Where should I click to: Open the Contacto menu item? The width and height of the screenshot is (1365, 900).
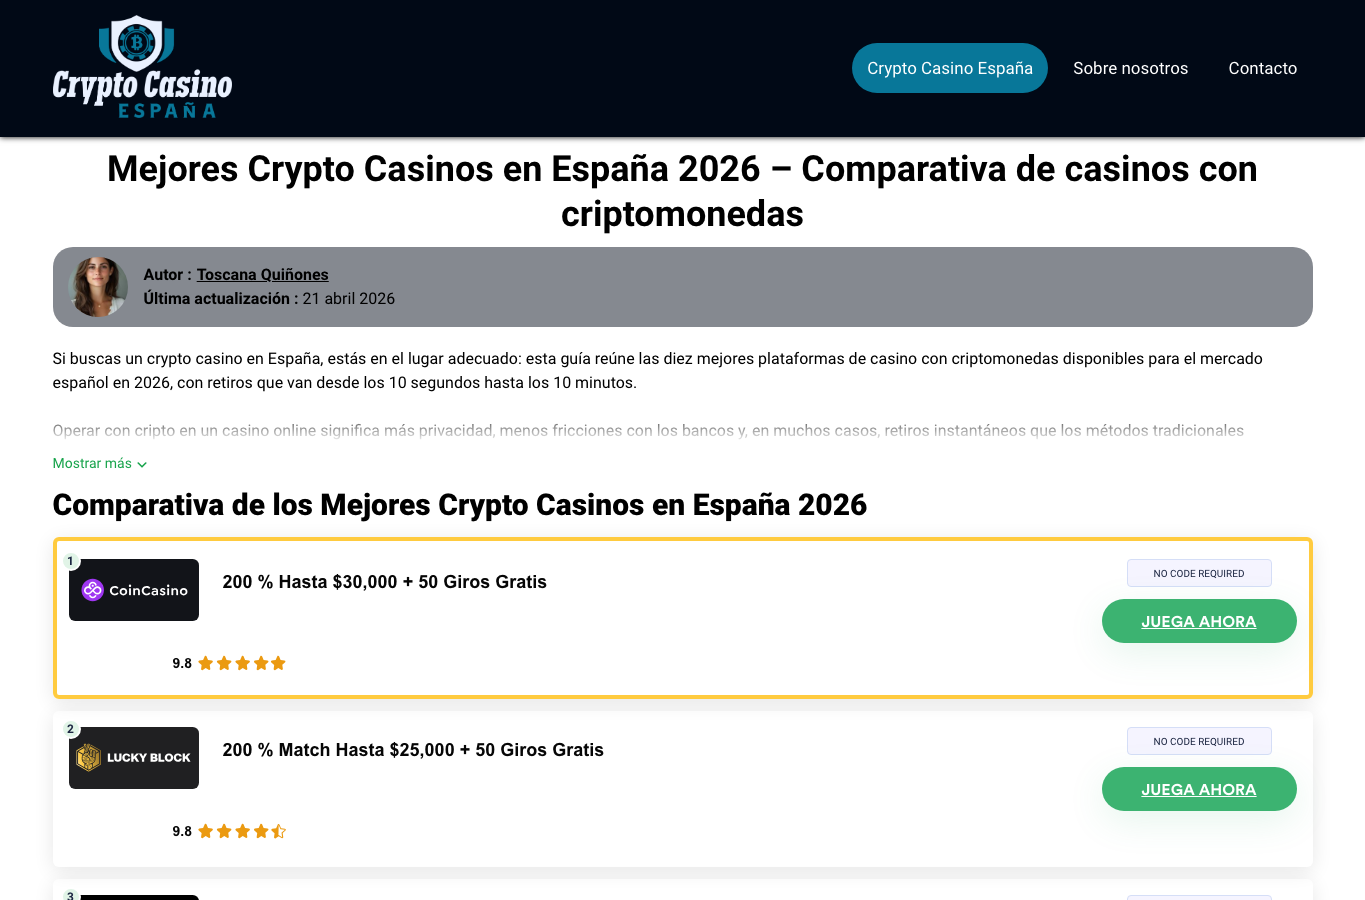1263,68
